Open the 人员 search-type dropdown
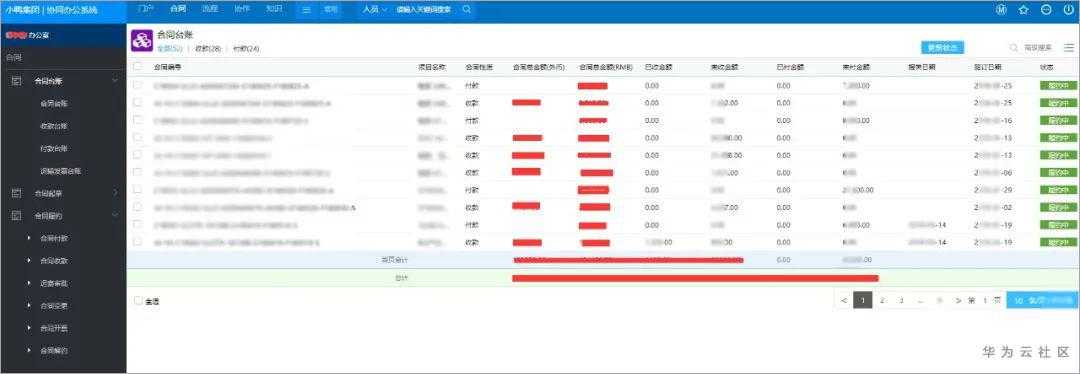 (375, 10)
